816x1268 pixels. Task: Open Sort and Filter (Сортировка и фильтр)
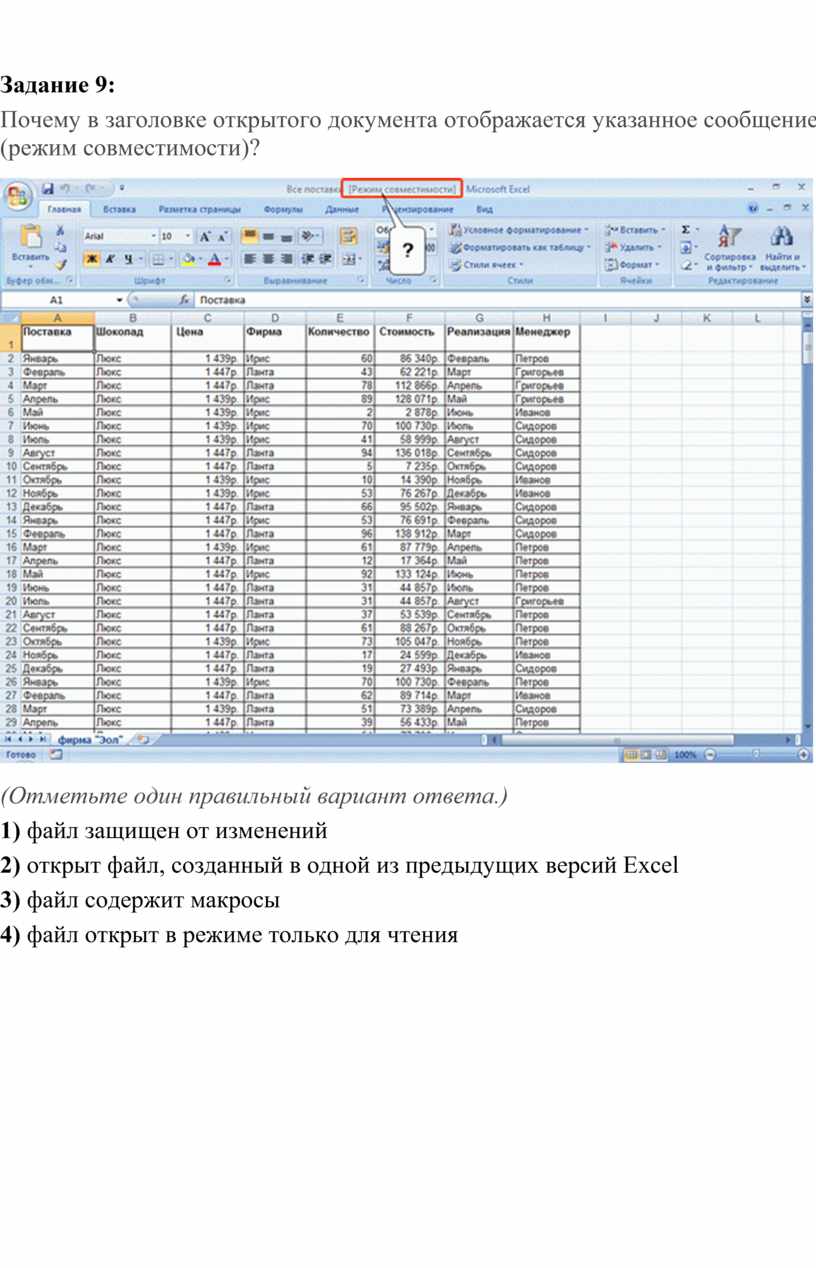[x=728, y=248]
